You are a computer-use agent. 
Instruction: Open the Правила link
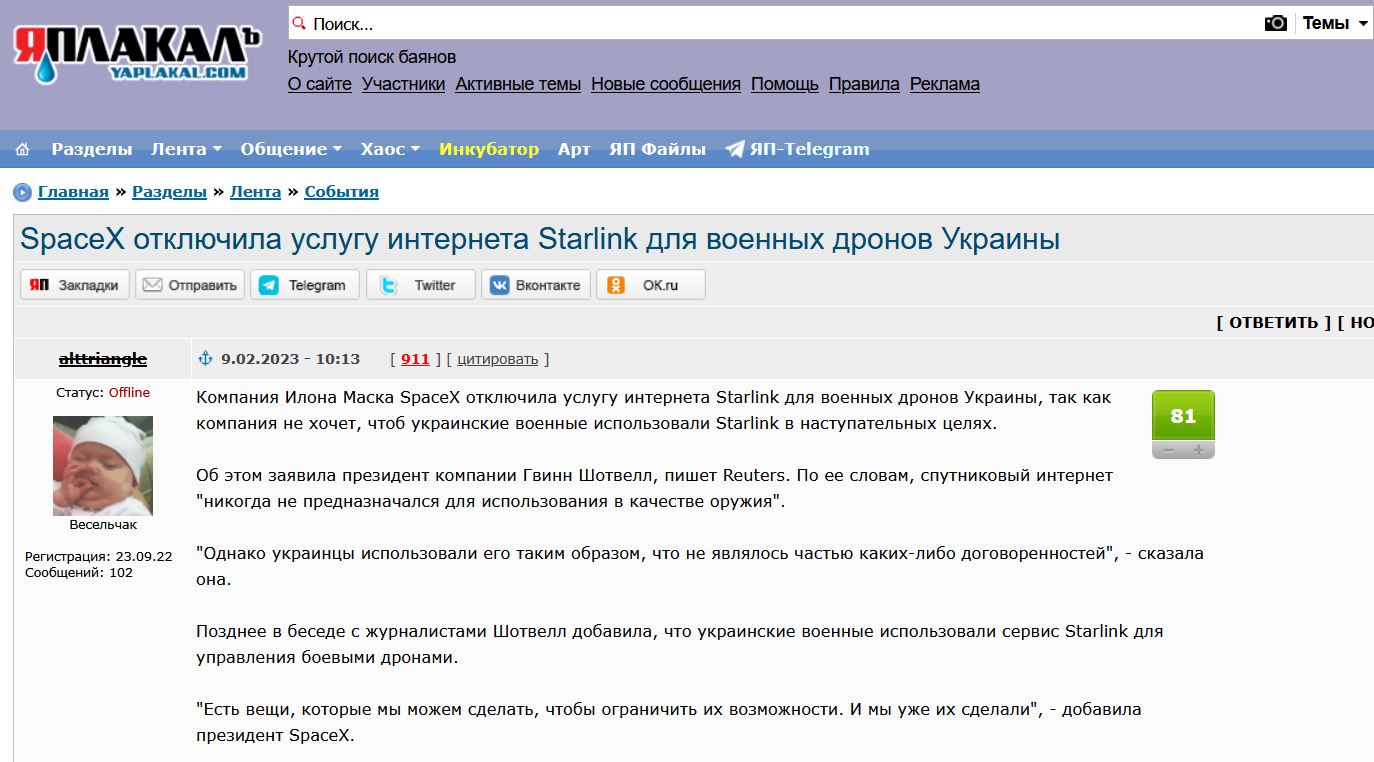tap(864, 84)
